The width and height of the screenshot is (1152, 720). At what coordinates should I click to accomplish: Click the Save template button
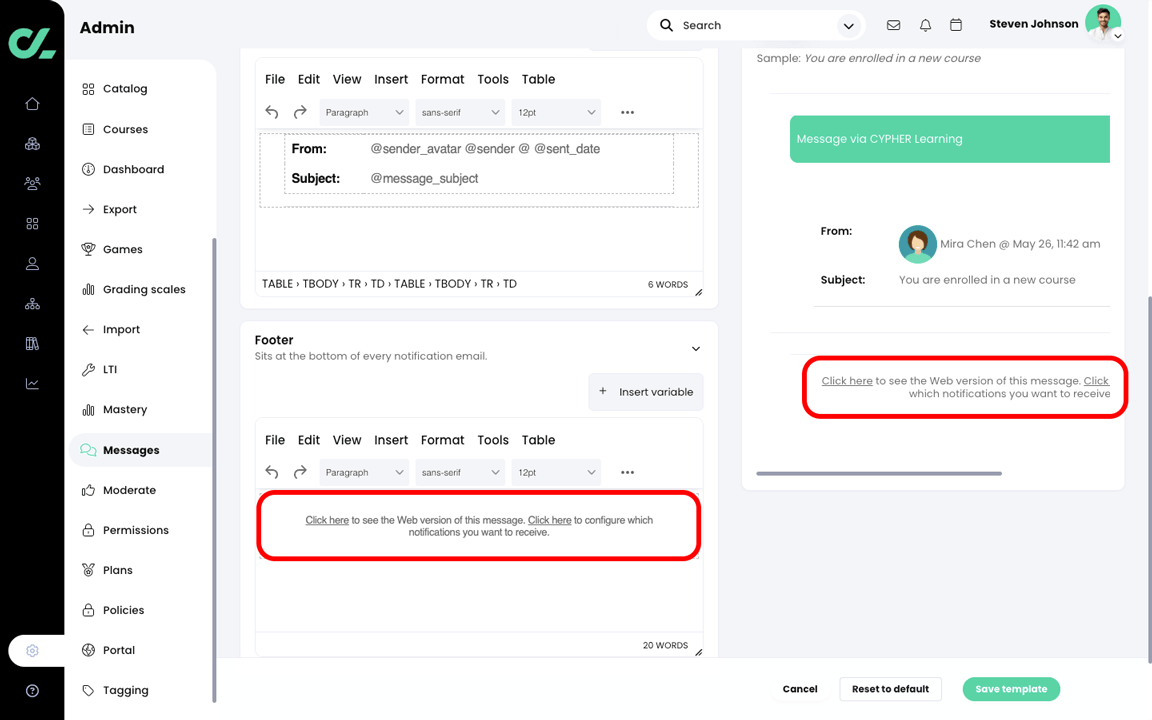1011,689
